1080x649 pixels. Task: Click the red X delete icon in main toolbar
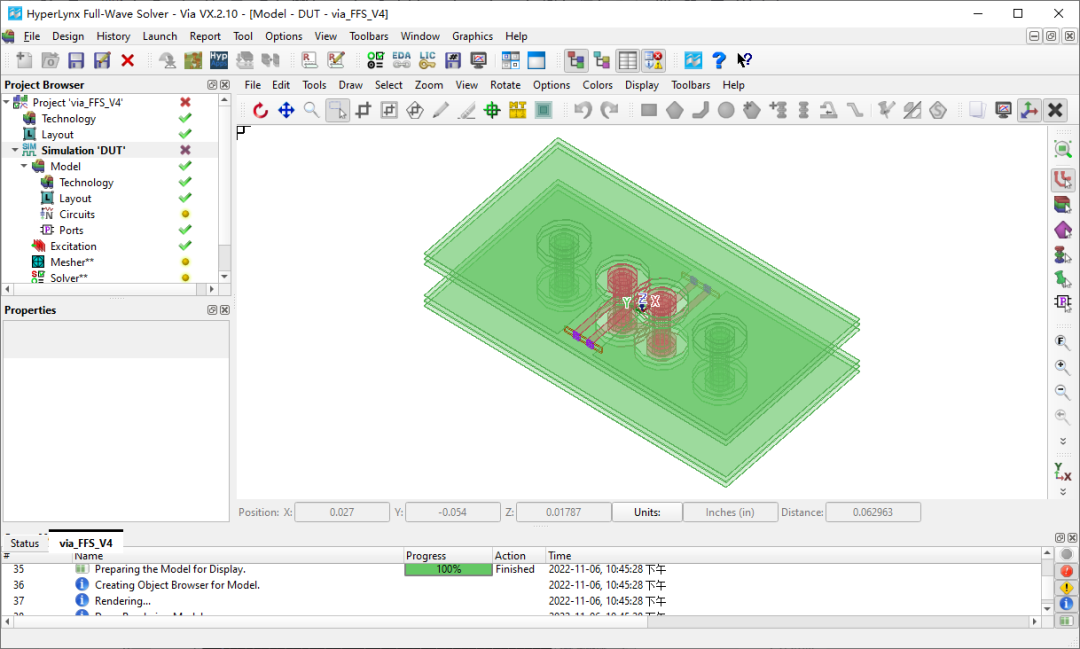(127, 61)
